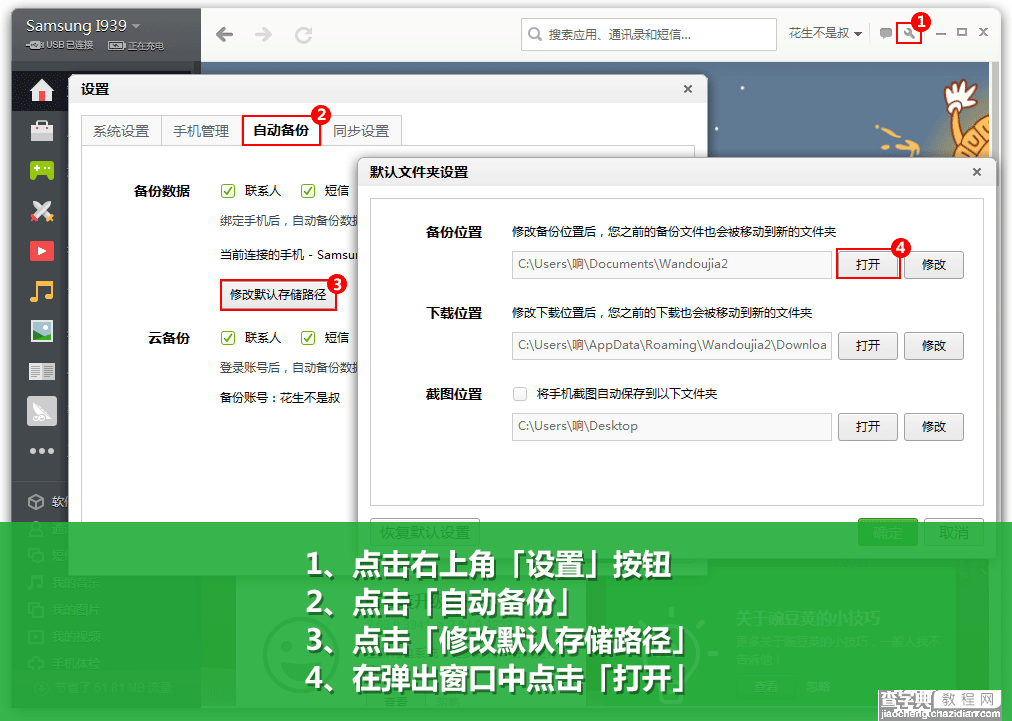This screenshot has height=721, width=1012.
Task: Enable 将手机截图自动保存到以下文件夹 checkbox
Action: point(520,394)
